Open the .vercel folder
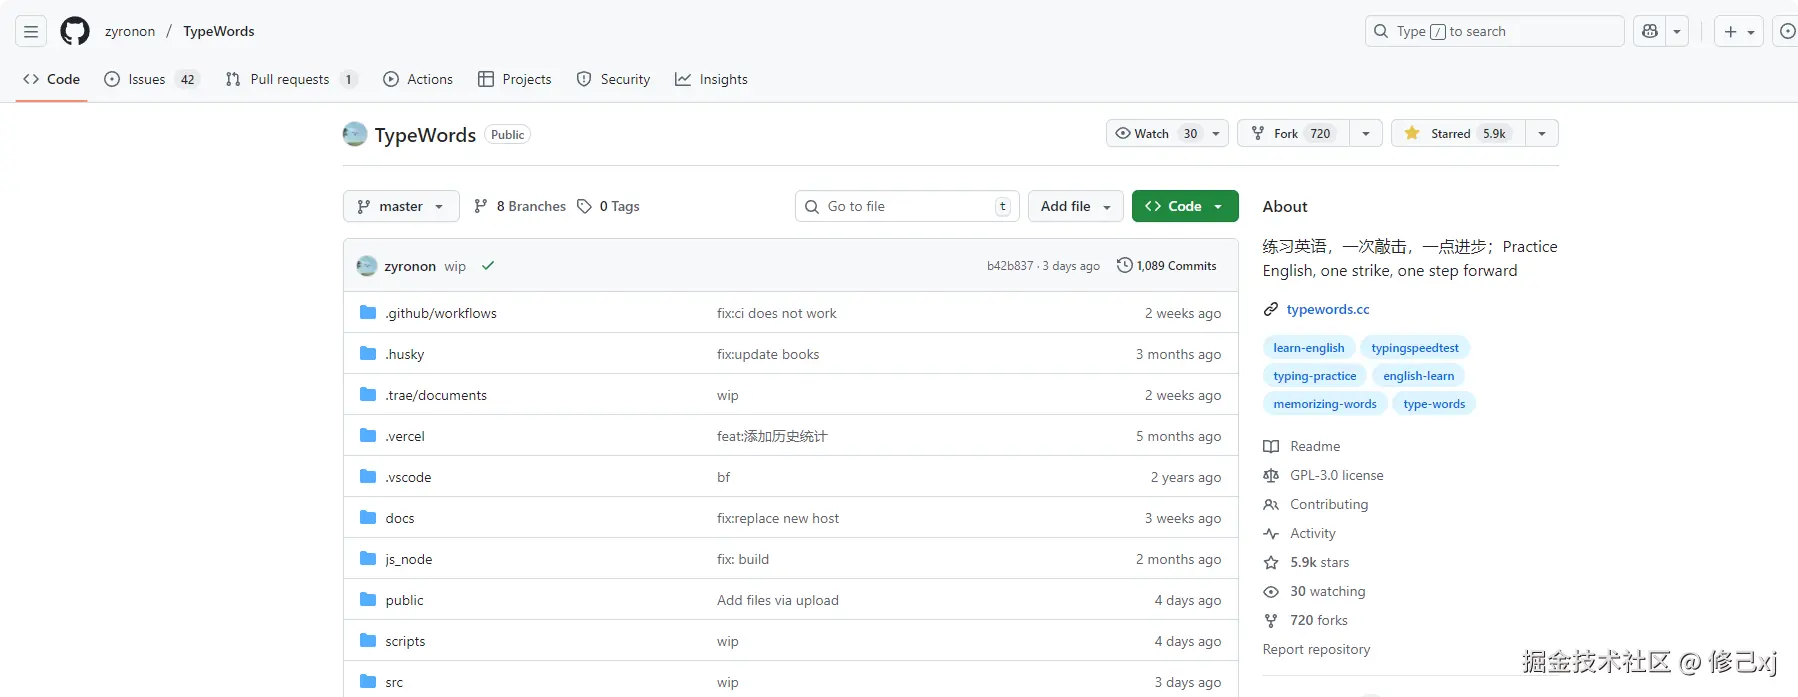Screen dimensions: 1798x697 pyautogui.click(x=405, y=436)
